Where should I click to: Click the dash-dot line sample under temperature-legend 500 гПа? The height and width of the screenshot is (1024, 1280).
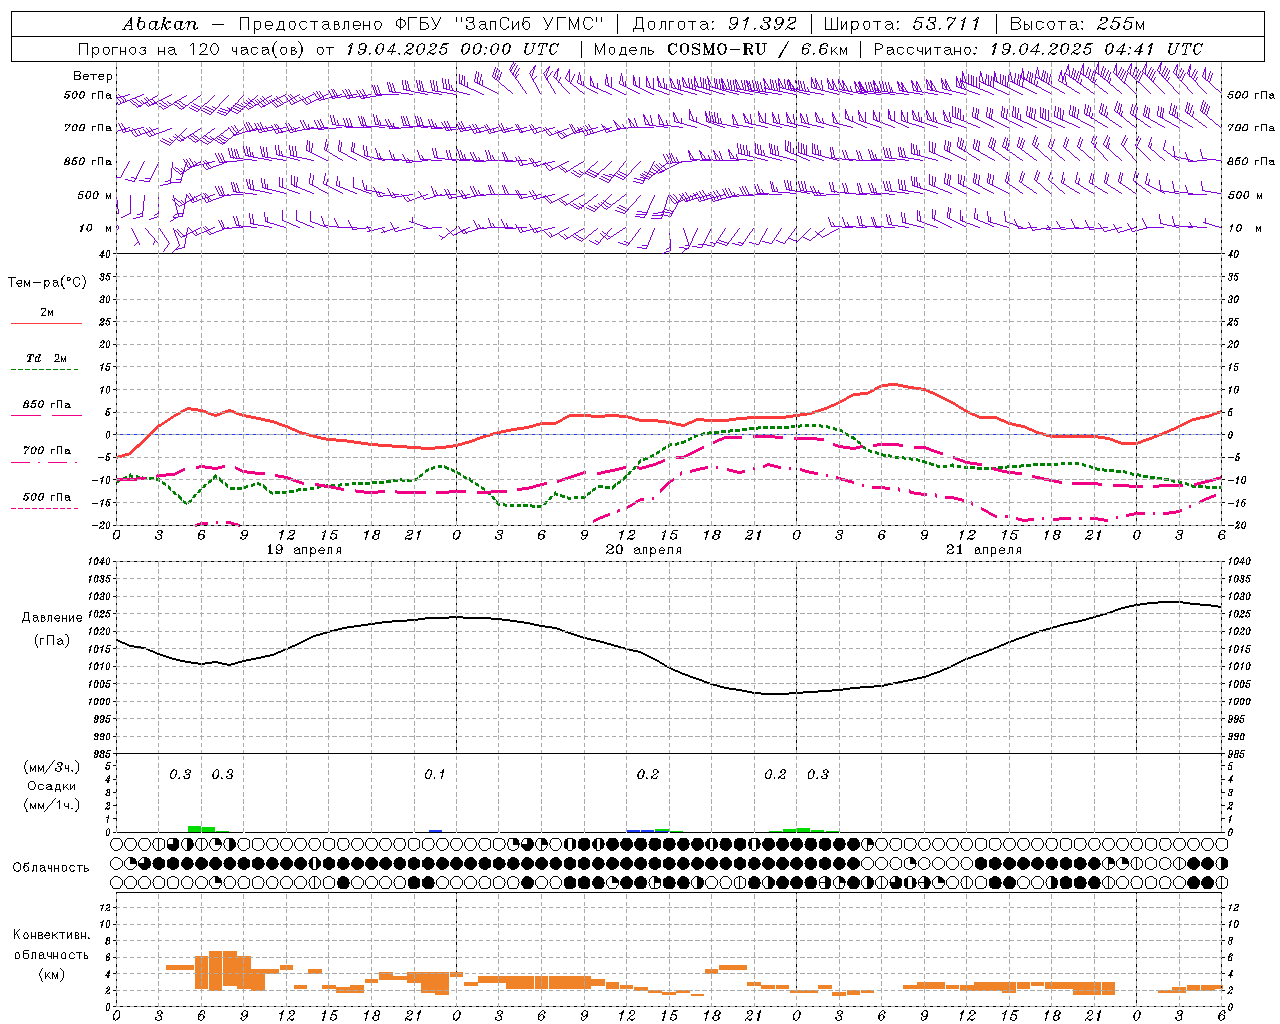(45, 508)
